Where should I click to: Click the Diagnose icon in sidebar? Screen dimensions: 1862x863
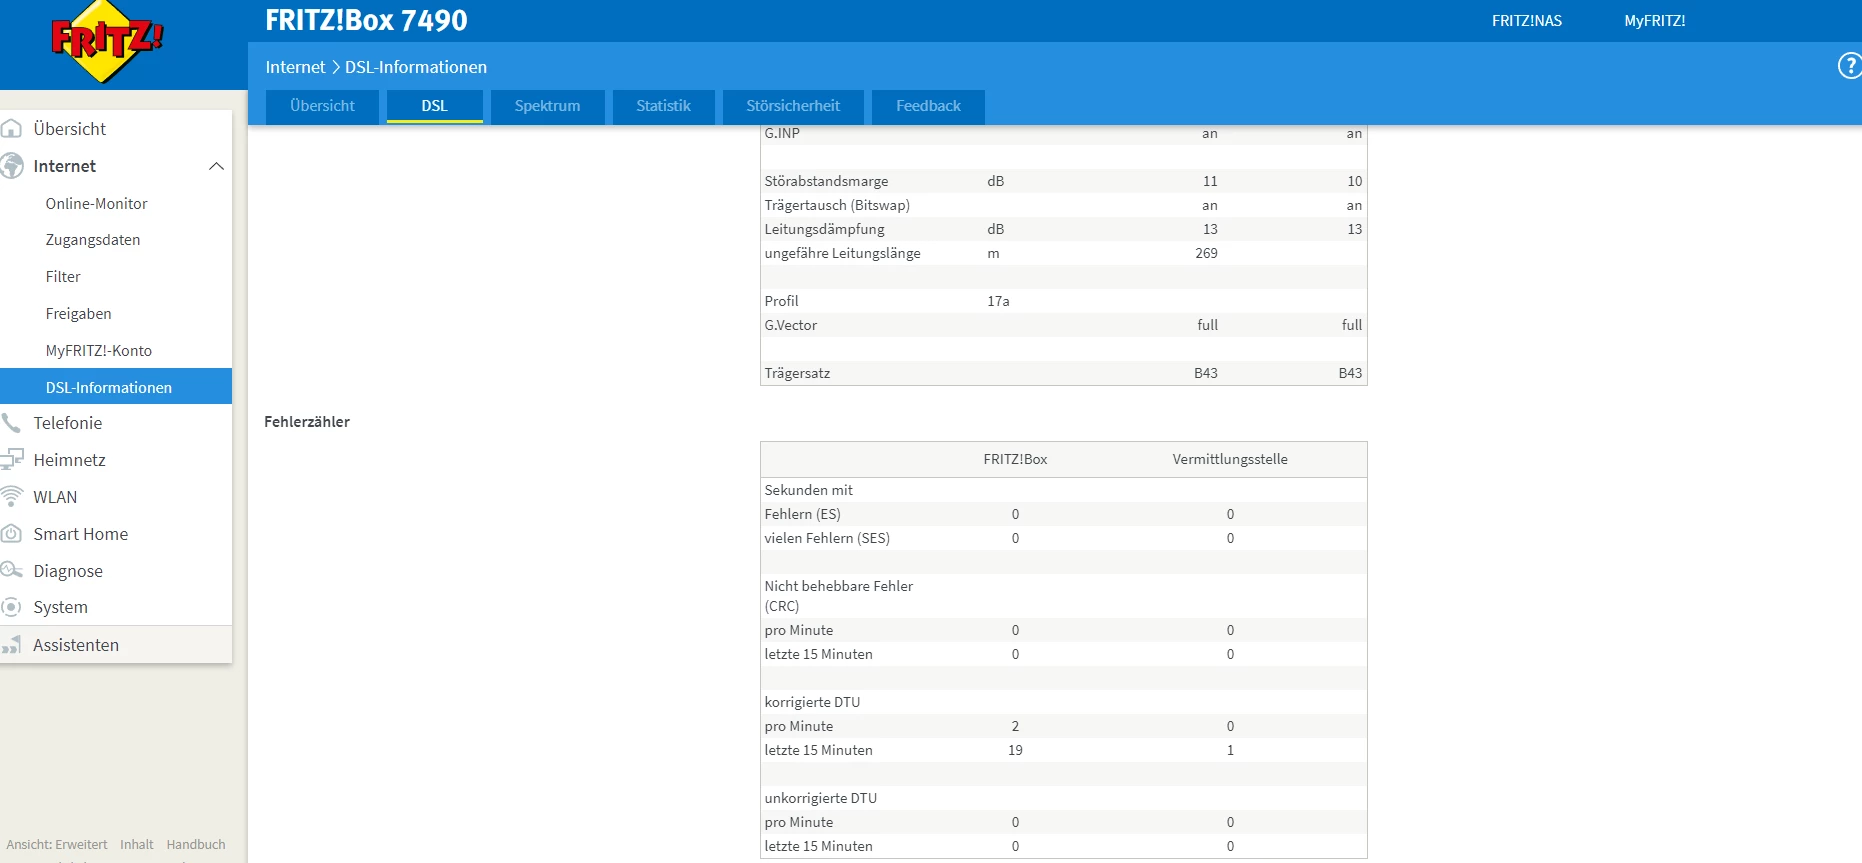coord(12,571)
